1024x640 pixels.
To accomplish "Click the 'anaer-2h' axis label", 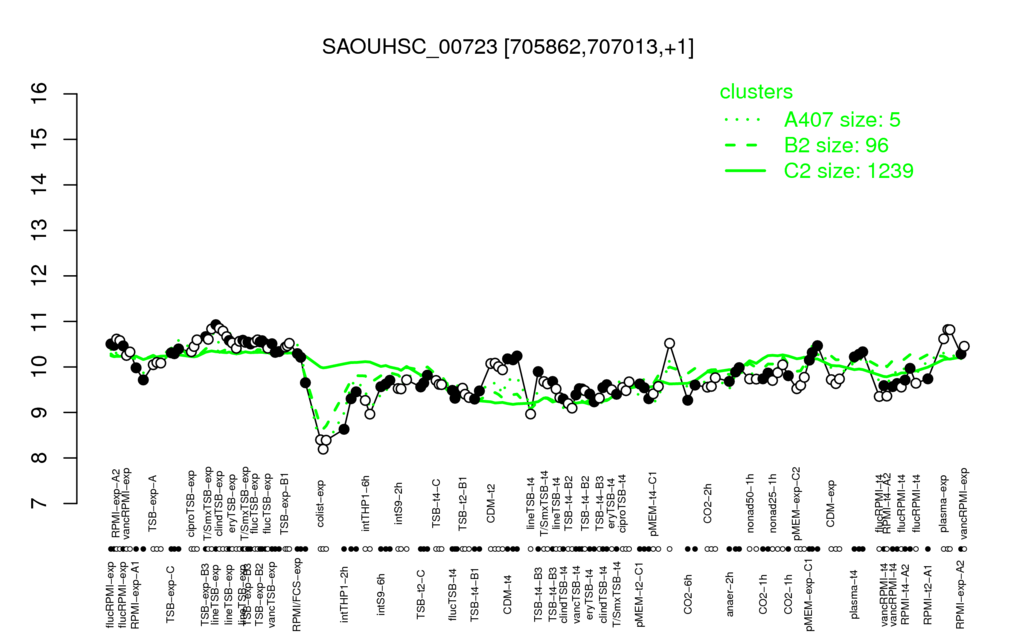I will [730, 594].
